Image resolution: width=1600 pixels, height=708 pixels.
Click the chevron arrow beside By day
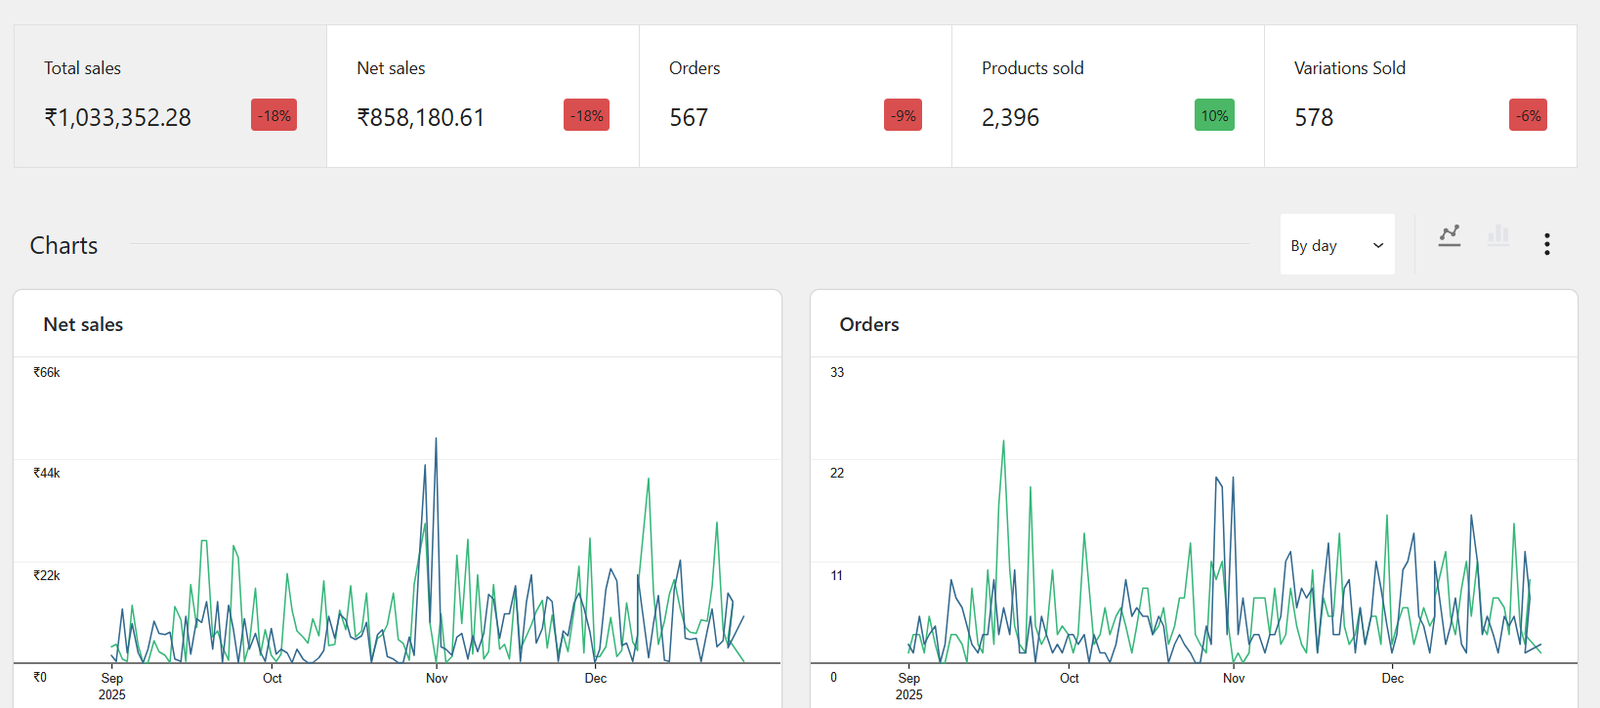(1378, 246)
